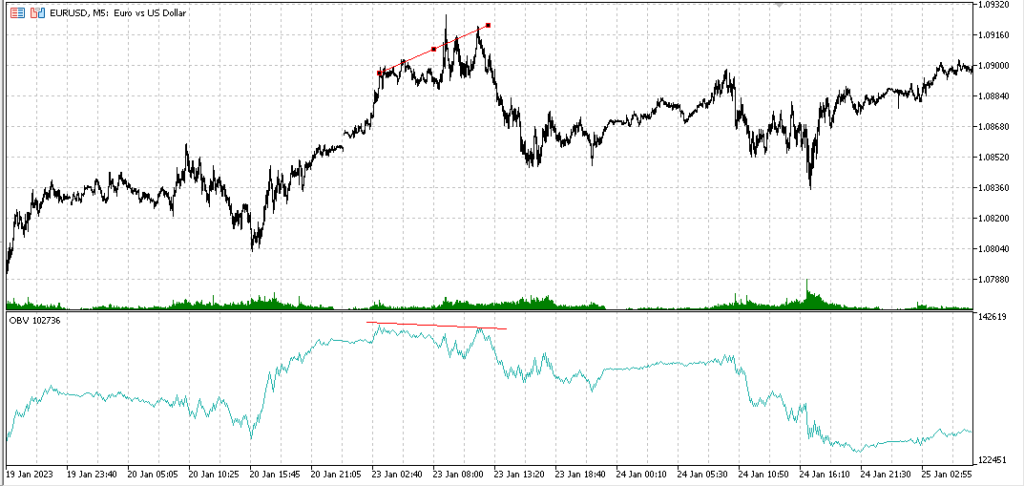Click the tallest green volume bar spike
The height and width of the screenshot is (486, 1024).
click(807, 293)
